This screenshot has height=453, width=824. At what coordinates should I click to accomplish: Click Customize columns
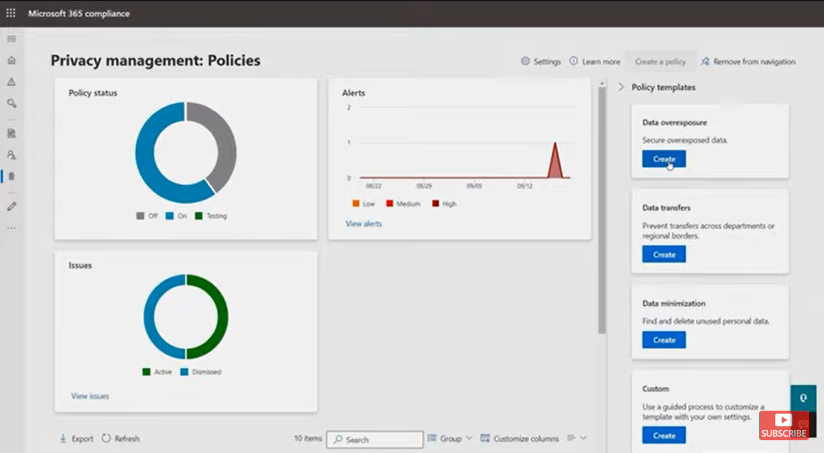(x=520, y=438)
